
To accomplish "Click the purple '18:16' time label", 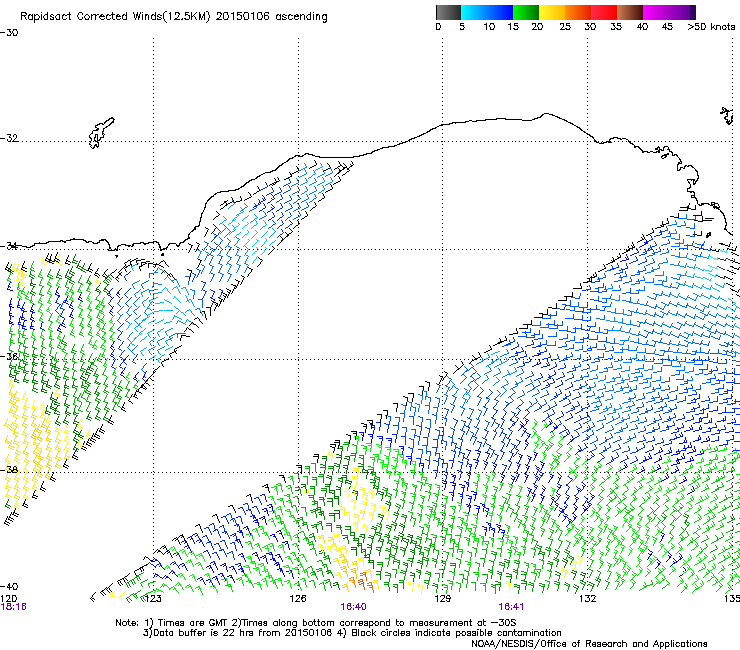I will pos(13,607).
